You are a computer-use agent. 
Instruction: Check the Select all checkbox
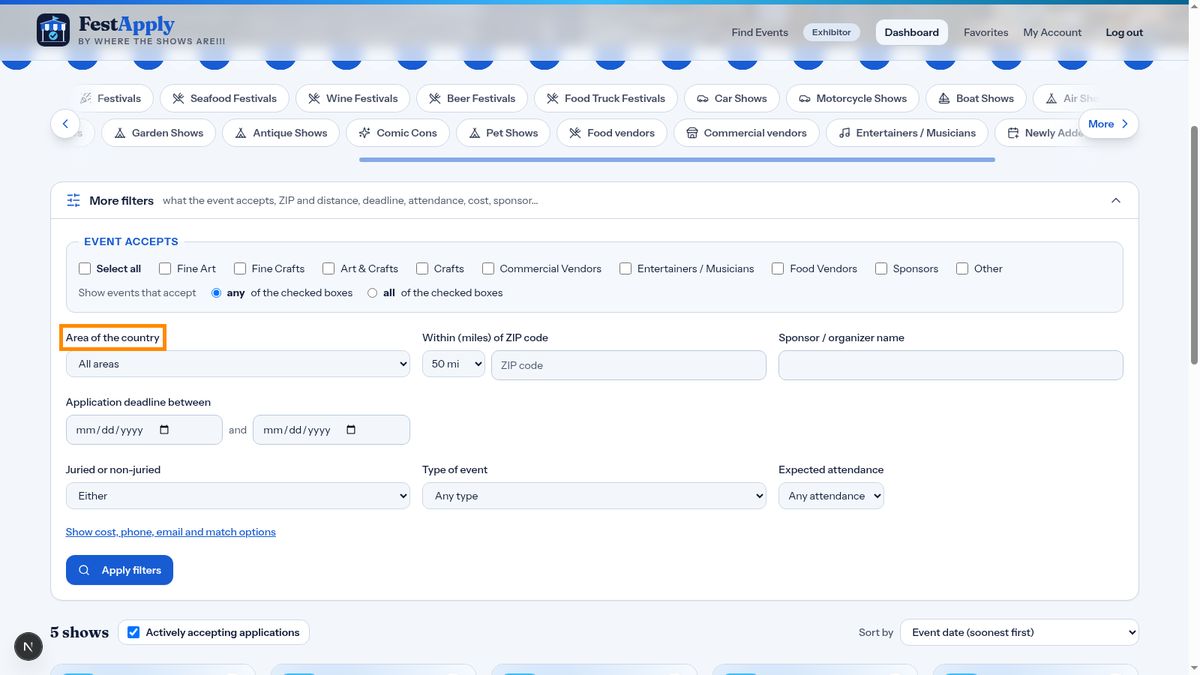(x=85, y=269)
